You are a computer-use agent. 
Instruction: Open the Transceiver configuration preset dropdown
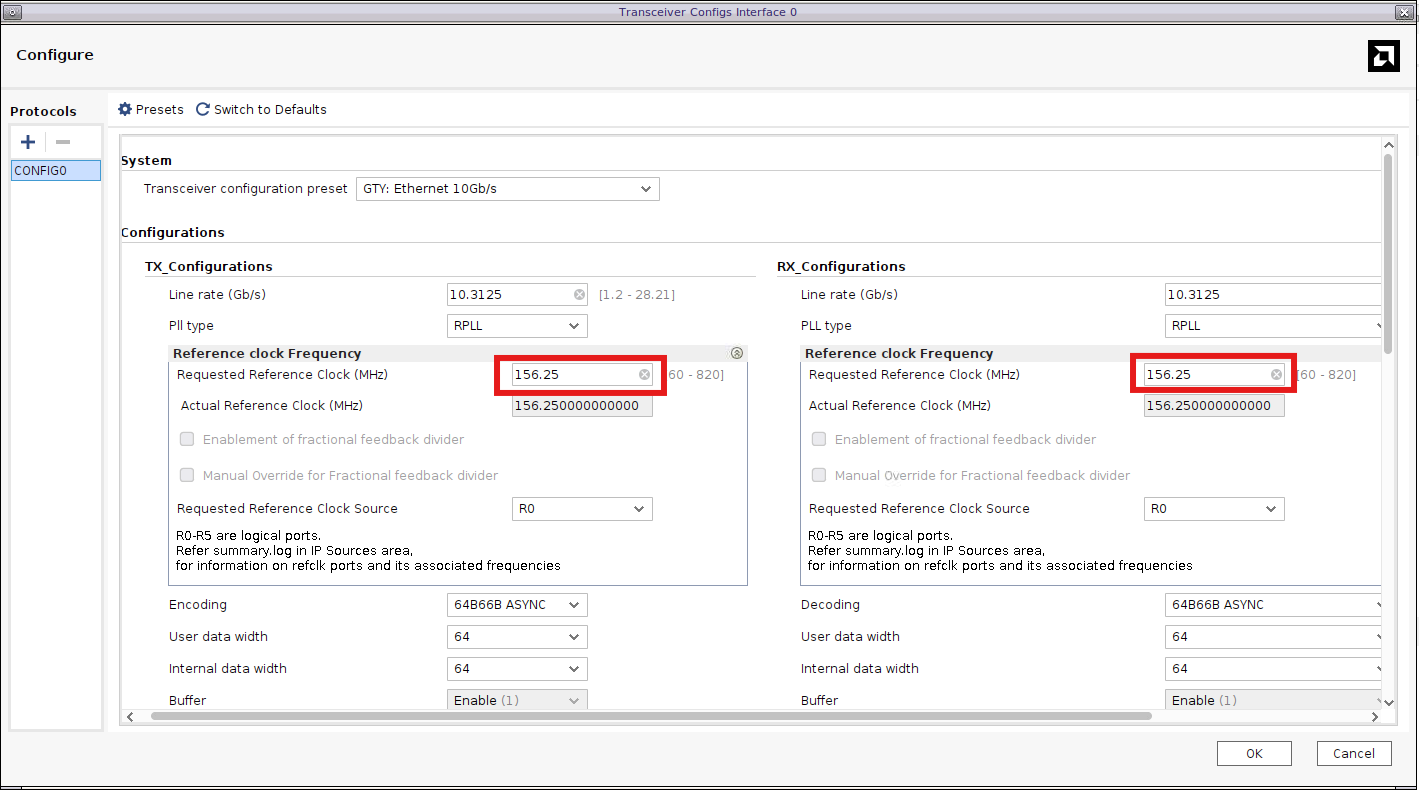pos(507,188)
